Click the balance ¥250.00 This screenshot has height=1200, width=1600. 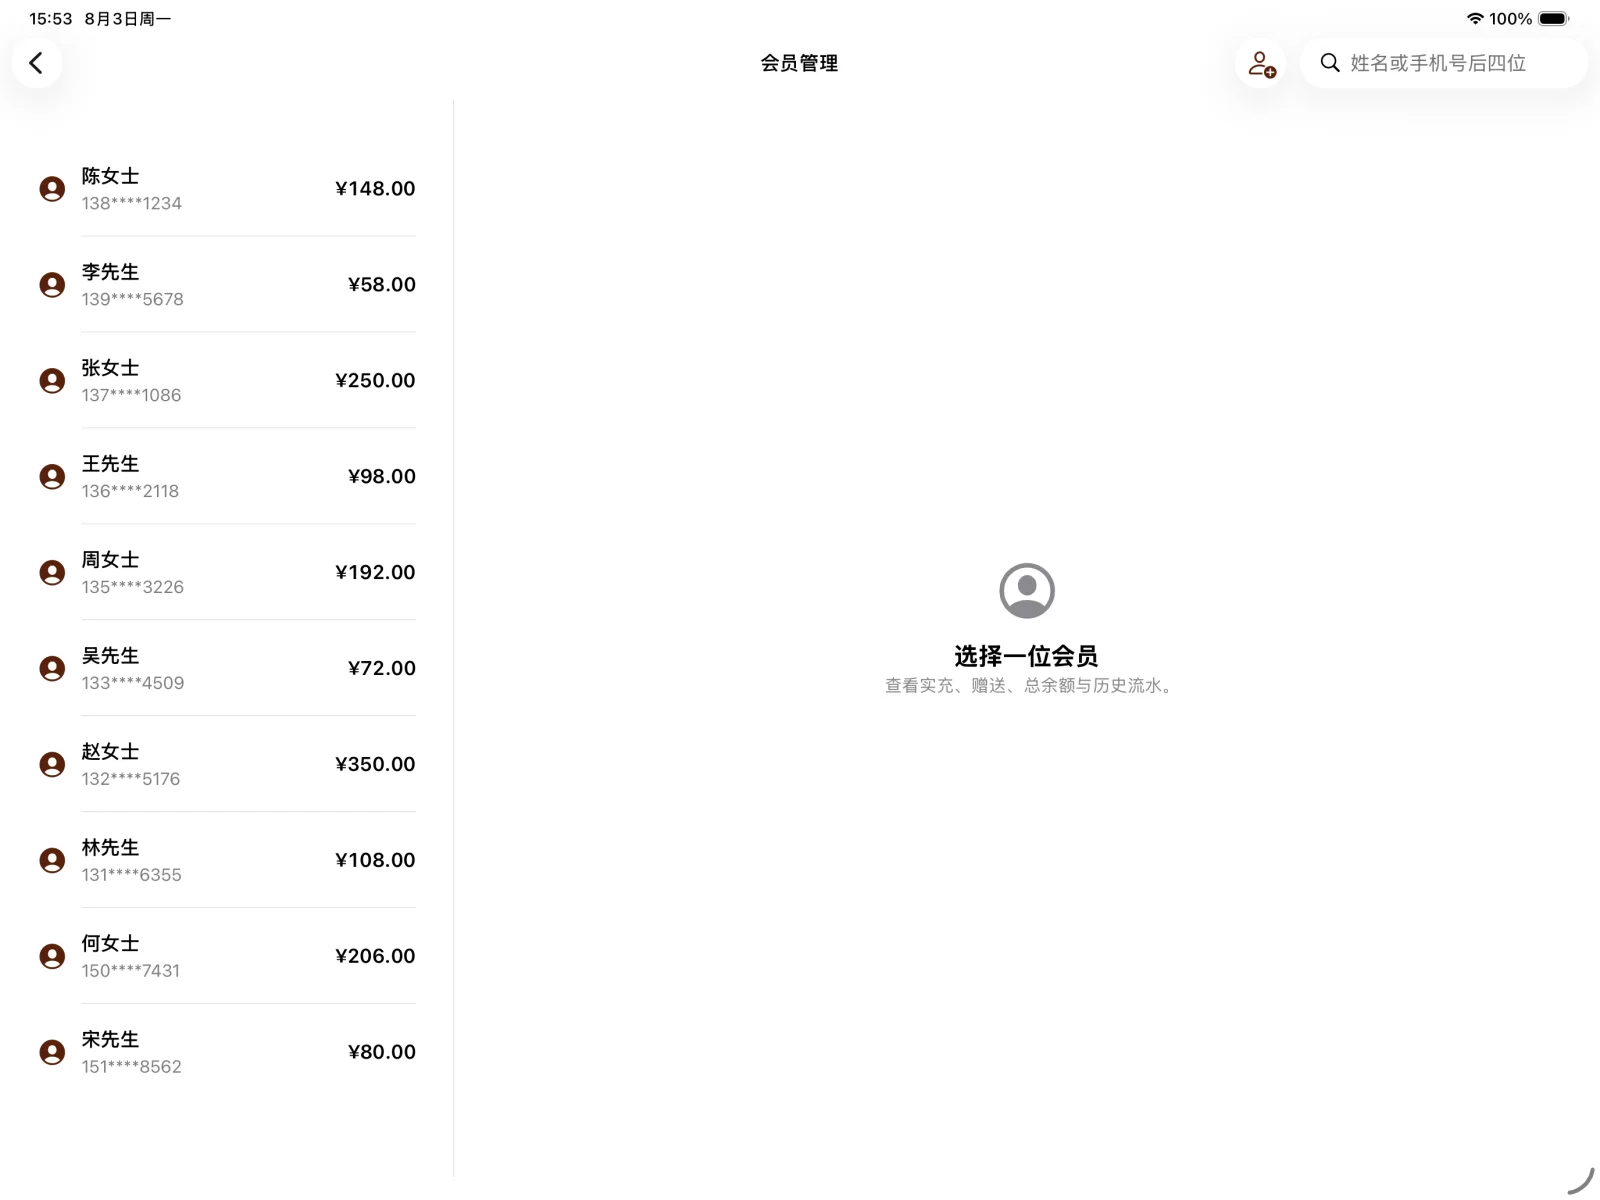point(375,381)
